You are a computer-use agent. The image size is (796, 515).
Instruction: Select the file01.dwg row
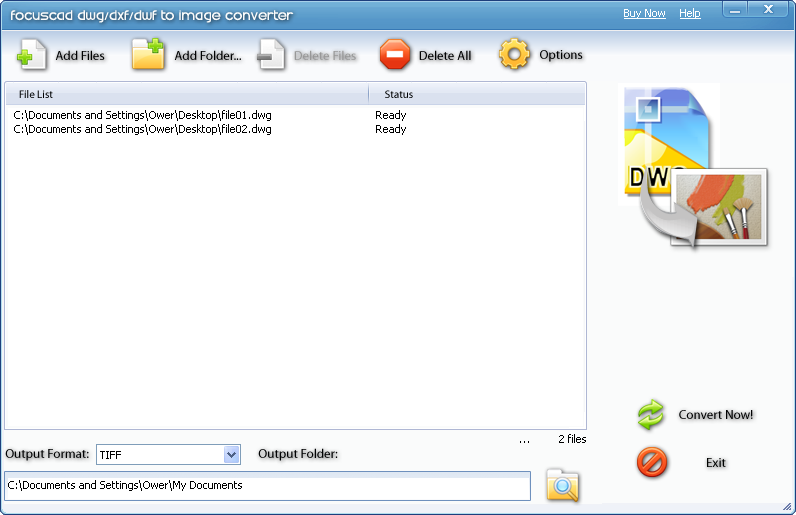(295, 115)
